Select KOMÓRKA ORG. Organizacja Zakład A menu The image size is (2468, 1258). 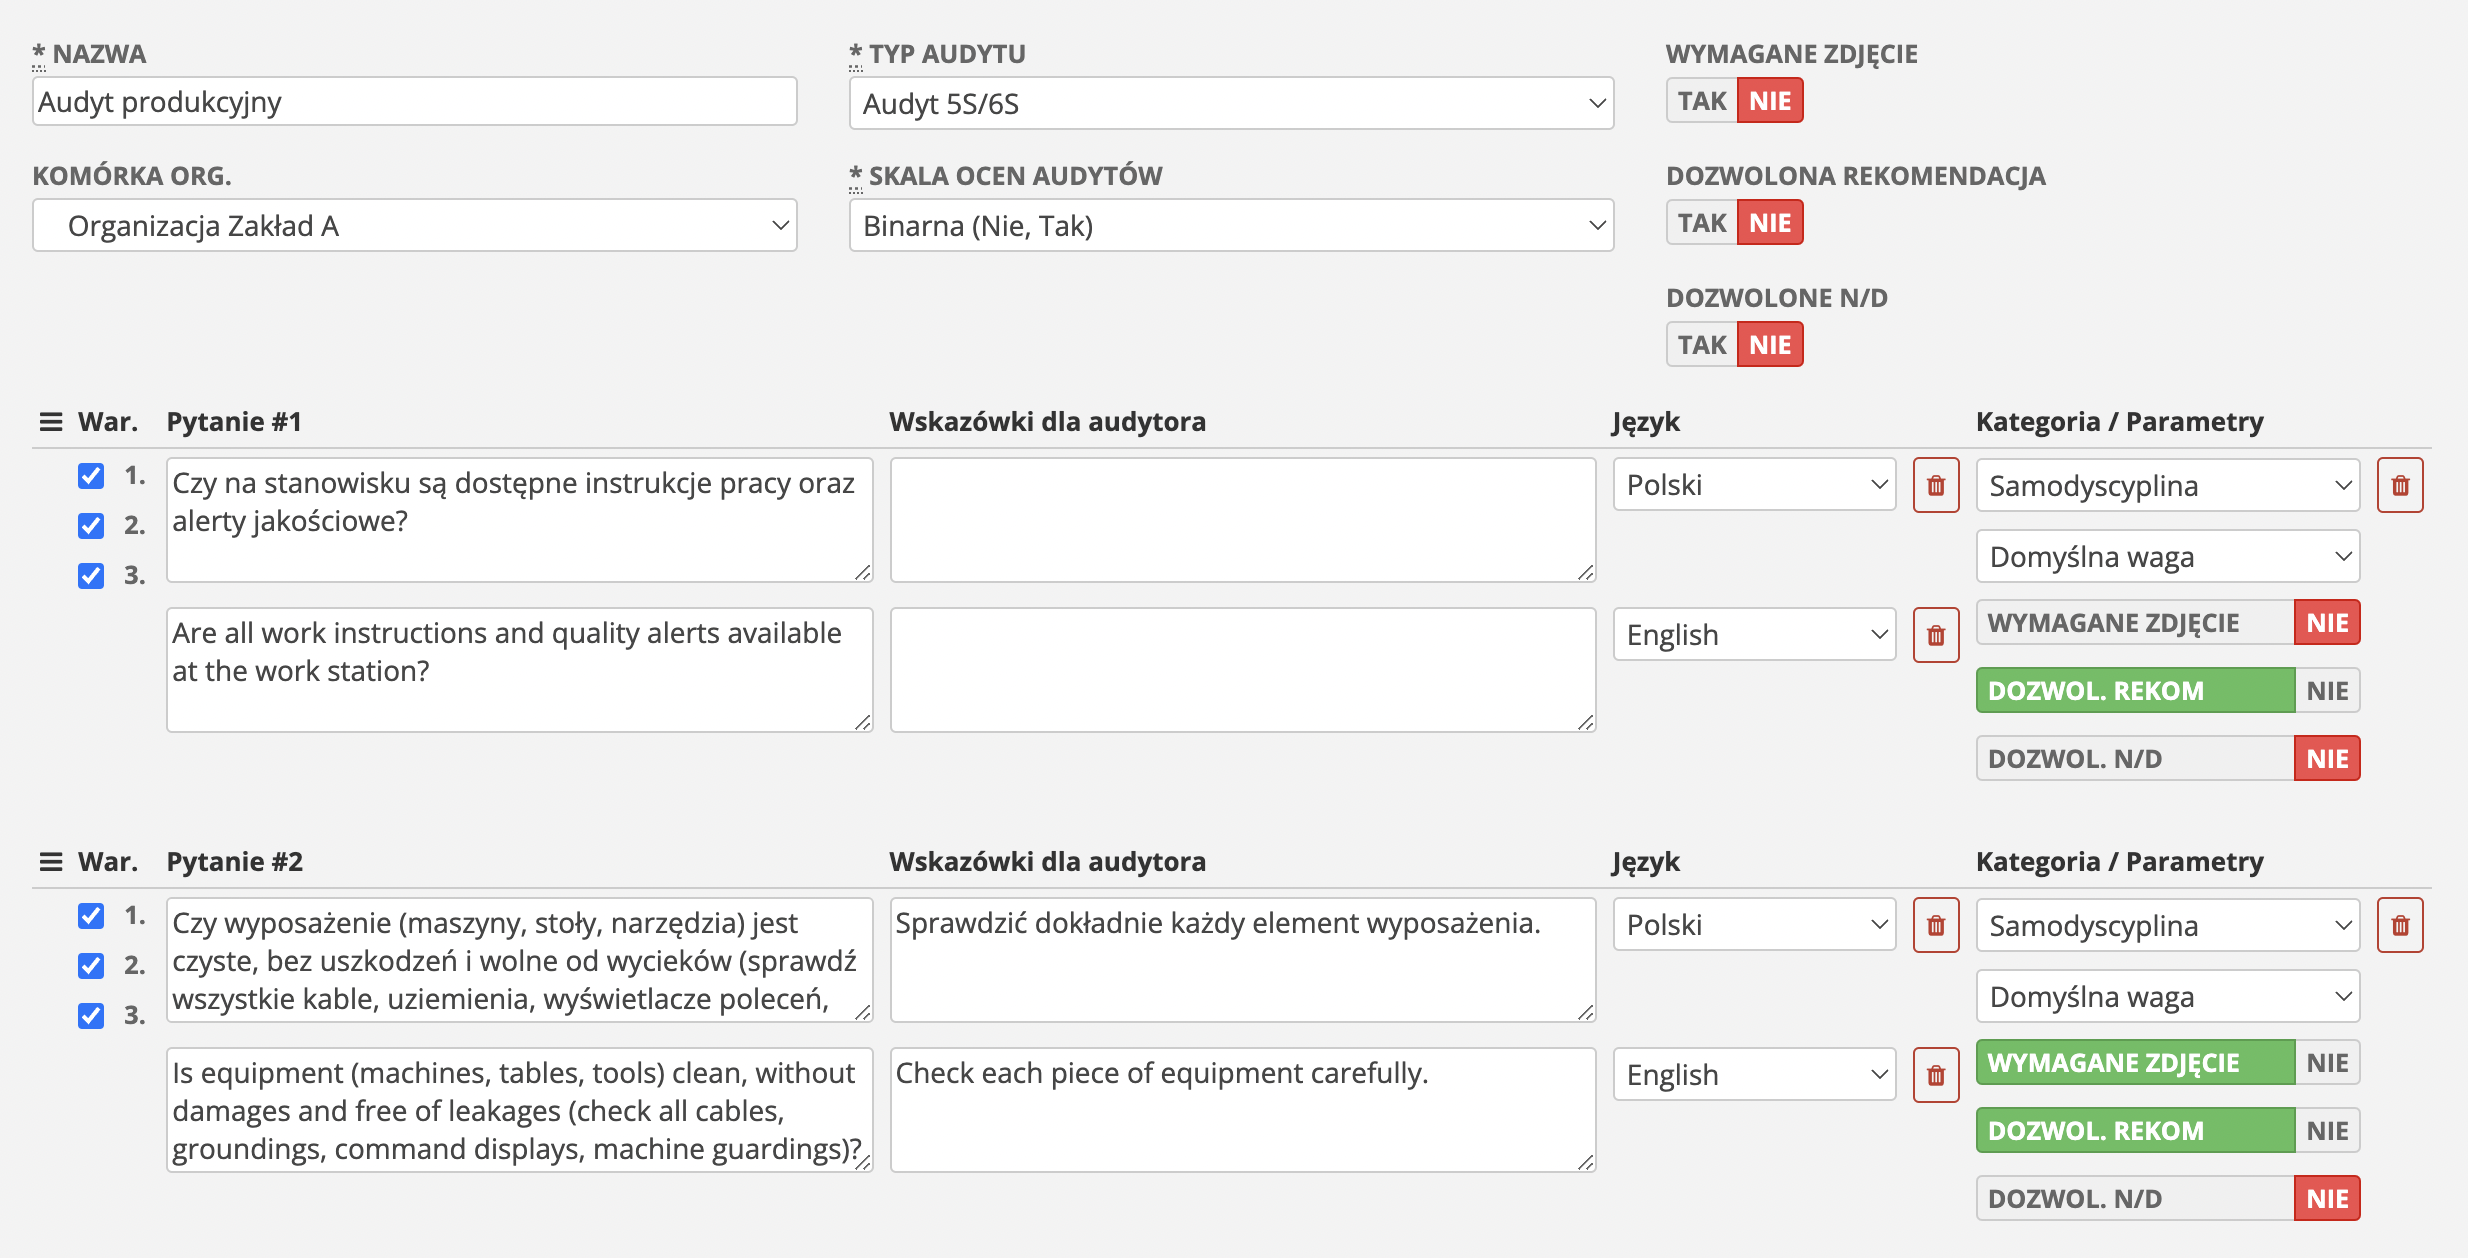click(x=415, y=225)
